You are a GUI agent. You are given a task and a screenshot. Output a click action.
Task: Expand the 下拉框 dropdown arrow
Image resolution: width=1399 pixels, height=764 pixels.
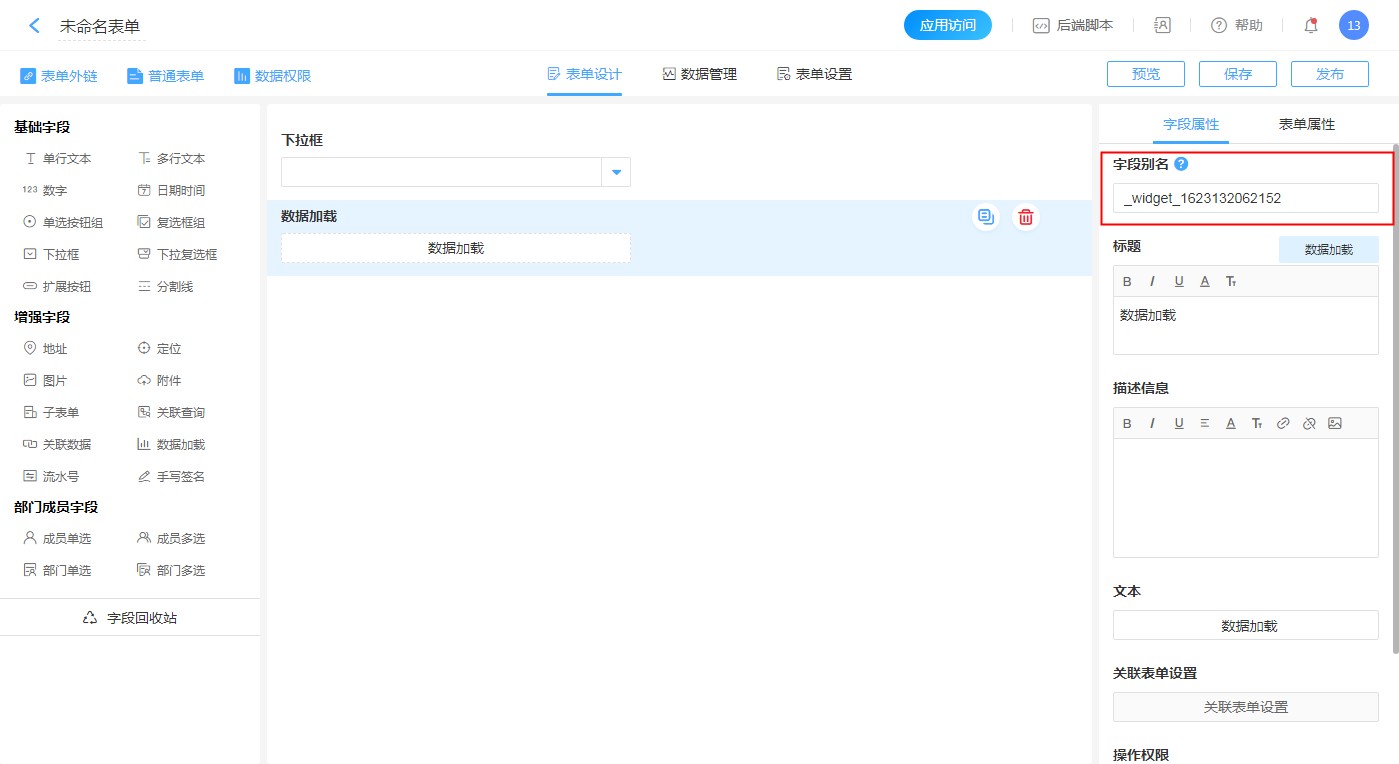pyautogui.click(x=616, y=173)
